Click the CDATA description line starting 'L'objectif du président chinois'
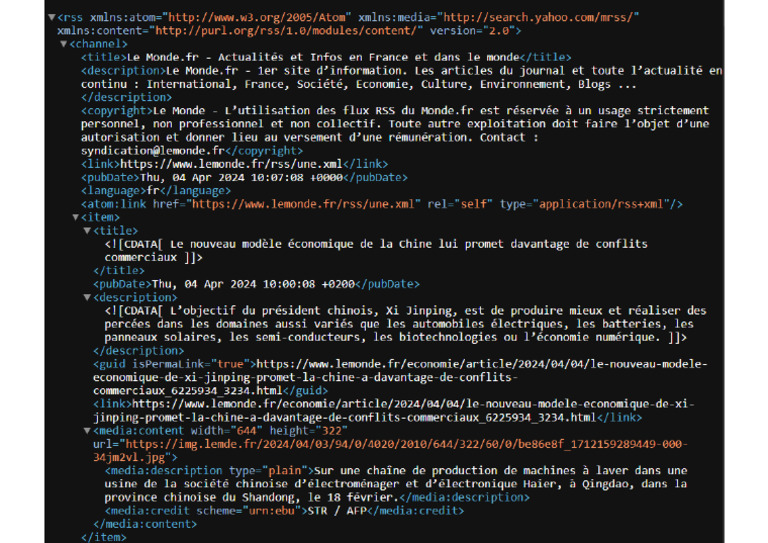The height and width of the screenshot is (543, 768). [x=406, y=310]
